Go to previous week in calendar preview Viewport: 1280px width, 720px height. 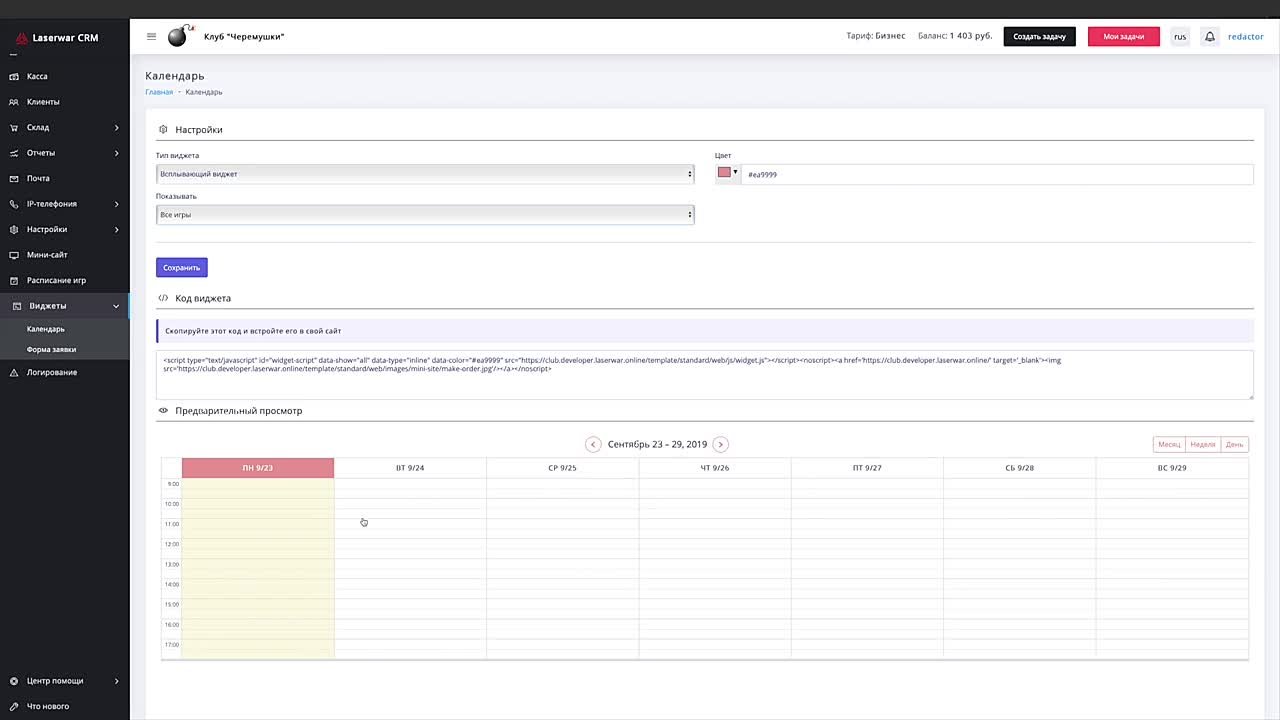(593, 444)
